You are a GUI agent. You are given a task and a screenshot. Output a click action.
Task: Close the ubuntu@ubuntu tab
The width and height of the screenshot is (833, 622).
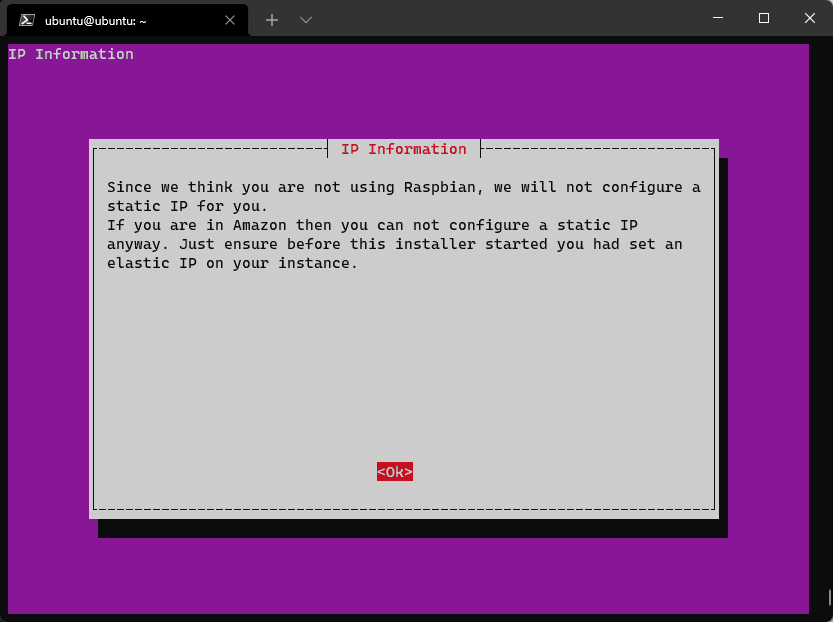[230, 20]
